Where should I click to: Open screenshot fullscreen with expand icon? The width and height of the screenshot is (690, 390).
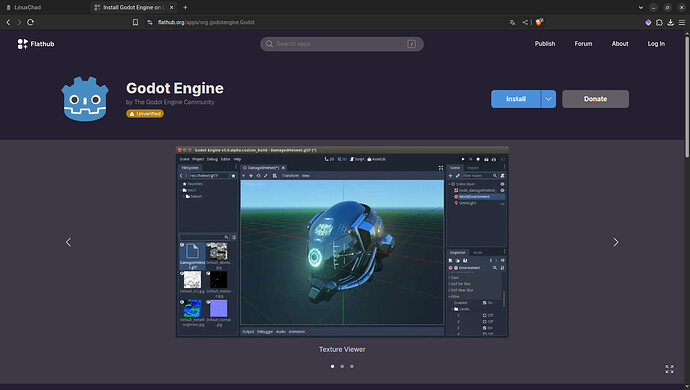669,369
